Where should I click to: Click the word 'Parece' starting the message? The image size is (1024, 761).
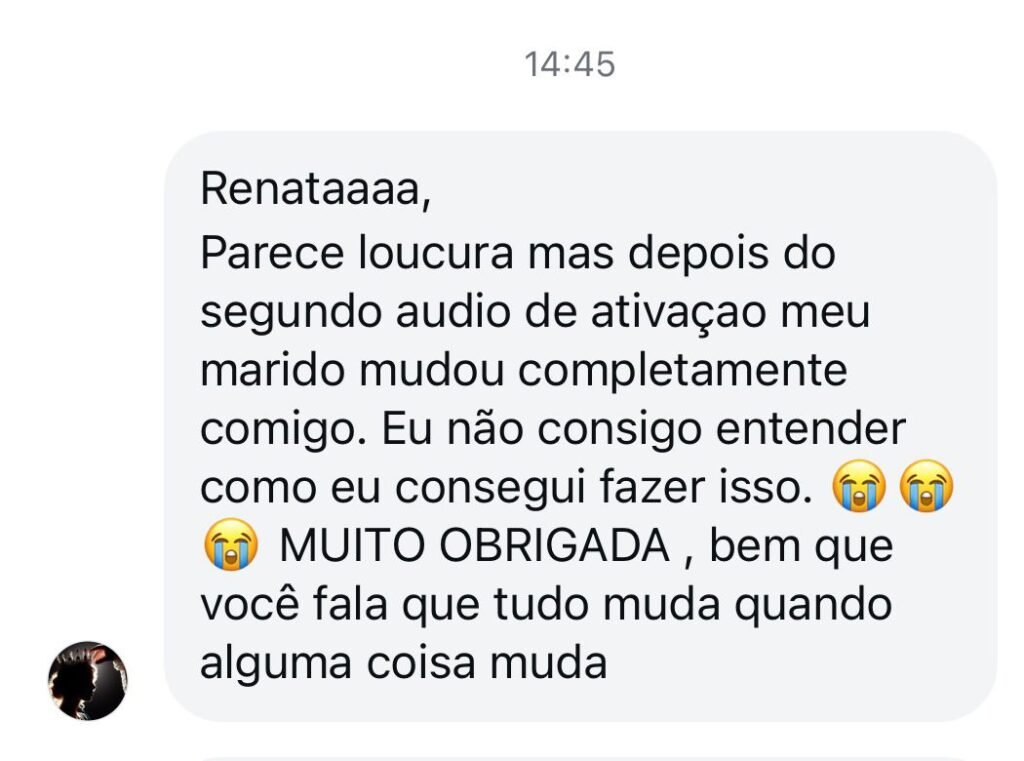(x=269, y=253)
